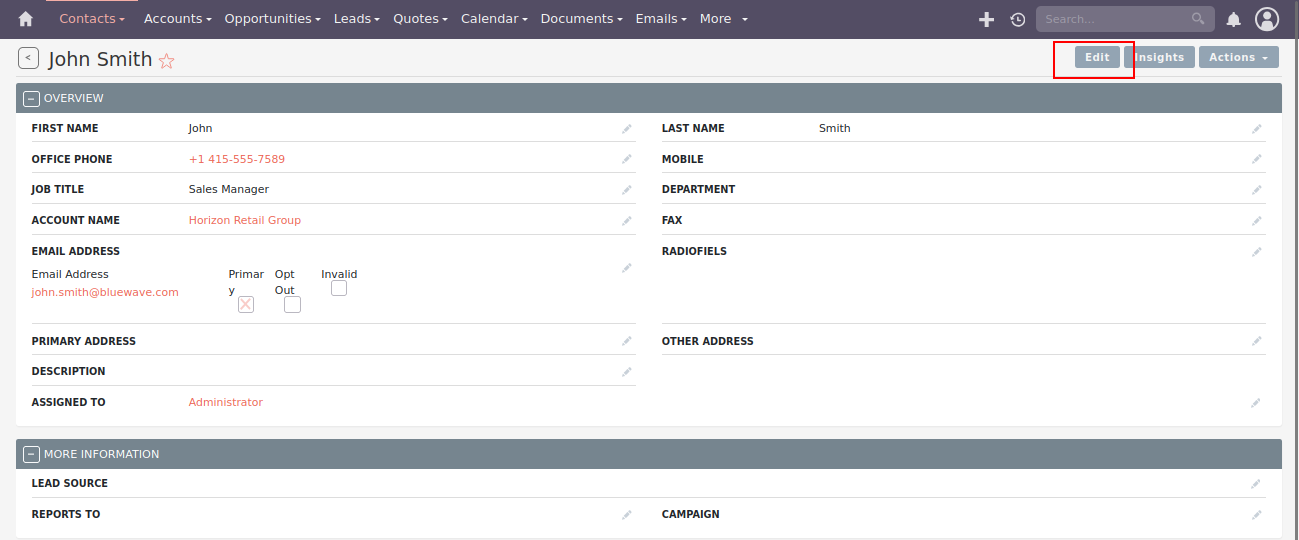The height and width of the screenshot is (540, 1299).
Task: Open the Accounts menu
Action: pos(178,19)
